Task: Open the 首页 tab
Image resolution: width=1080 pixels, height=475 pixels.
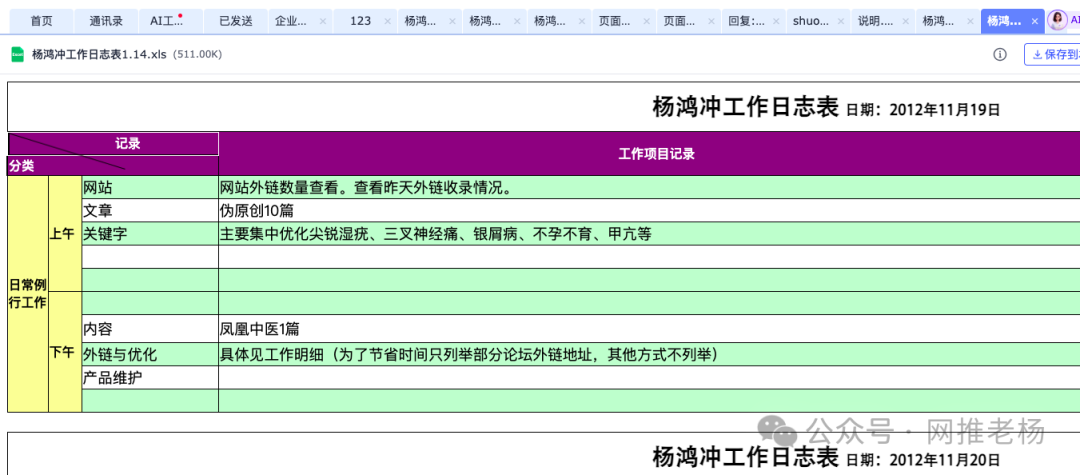Action: tap(41, 21)
